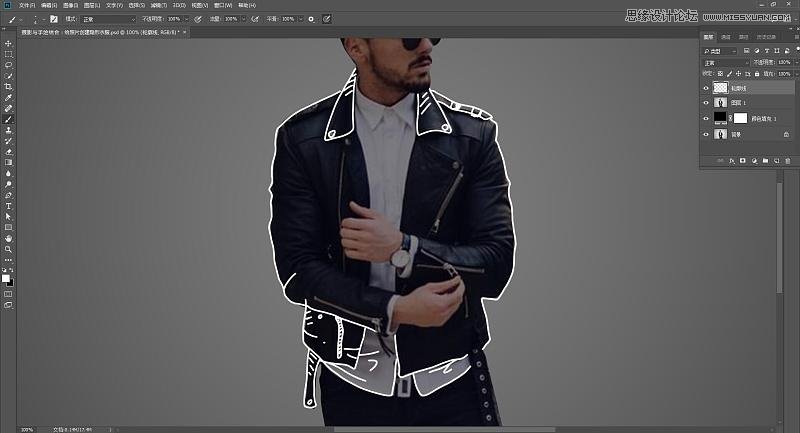This screenshot has width=800, height=433.
Task: Select the Hand tool
Action: 8,239
